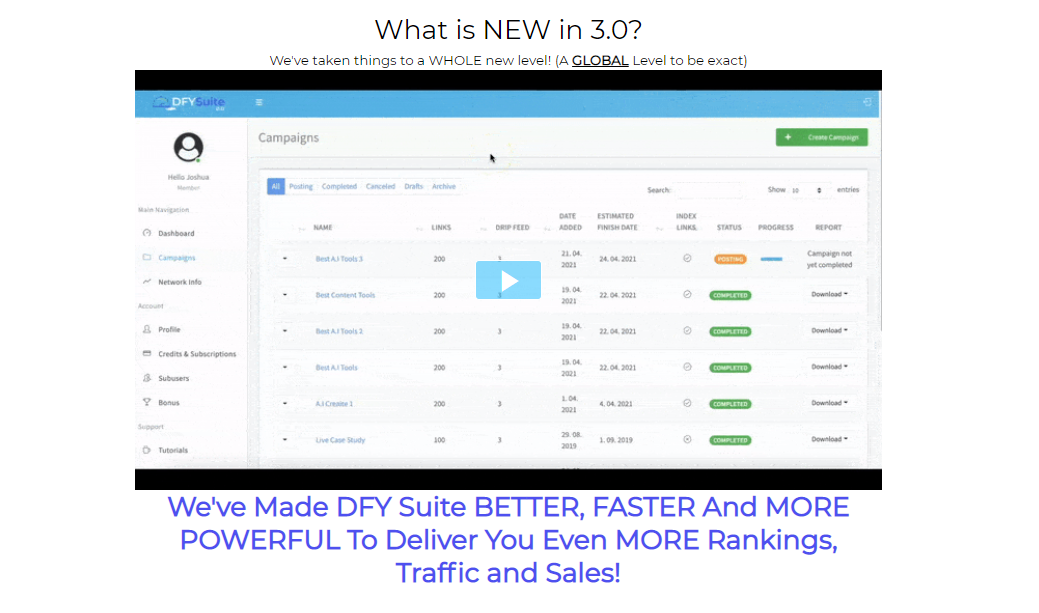Sort table by the NAME column header

coord(323,227)
